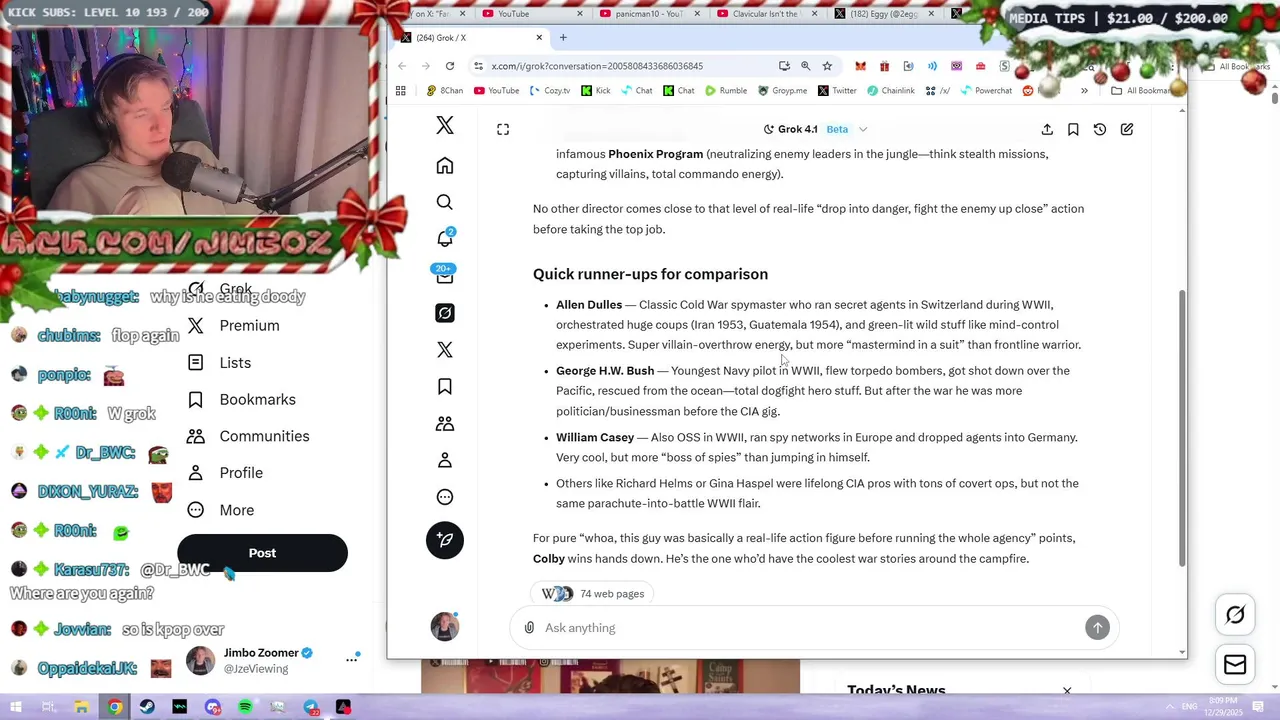Send the Grok message arrow button
Screen dimensions: 1280x720
point(1097,627)
